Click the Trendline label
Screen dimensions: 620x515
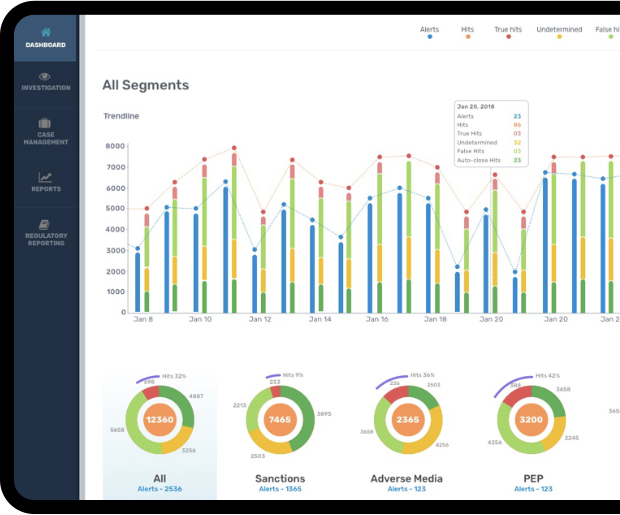(121, 116)
